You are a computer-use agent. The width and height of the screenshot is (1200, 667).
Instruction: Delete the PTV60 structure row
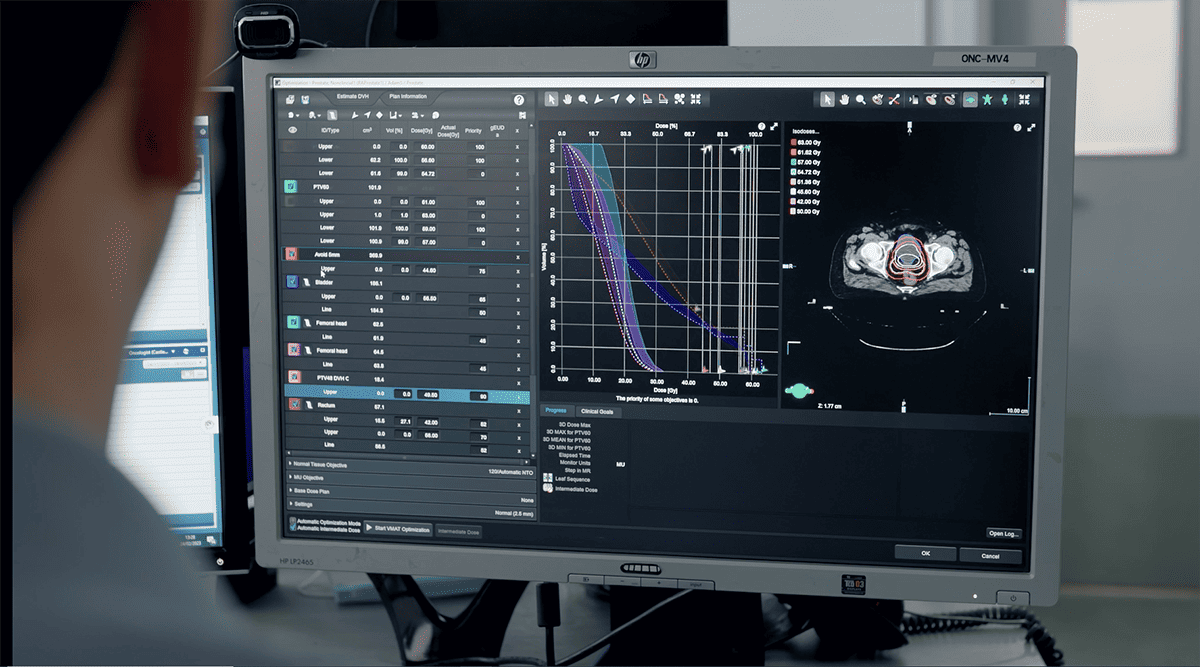click(518, 187)
